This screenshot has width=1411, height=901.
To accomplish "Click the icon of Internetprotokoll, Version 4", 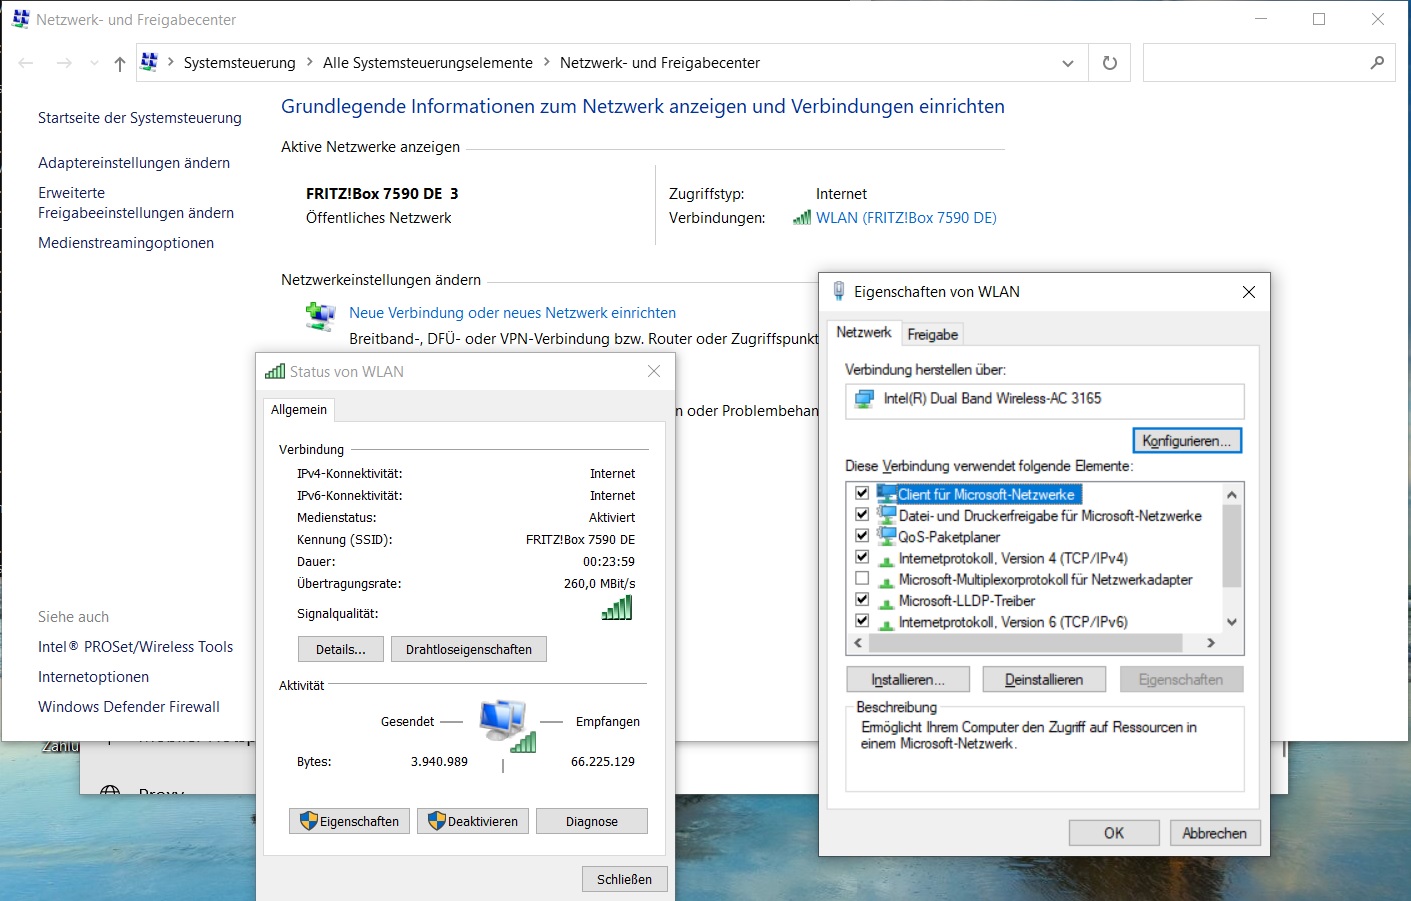I will tap(886, 559).
